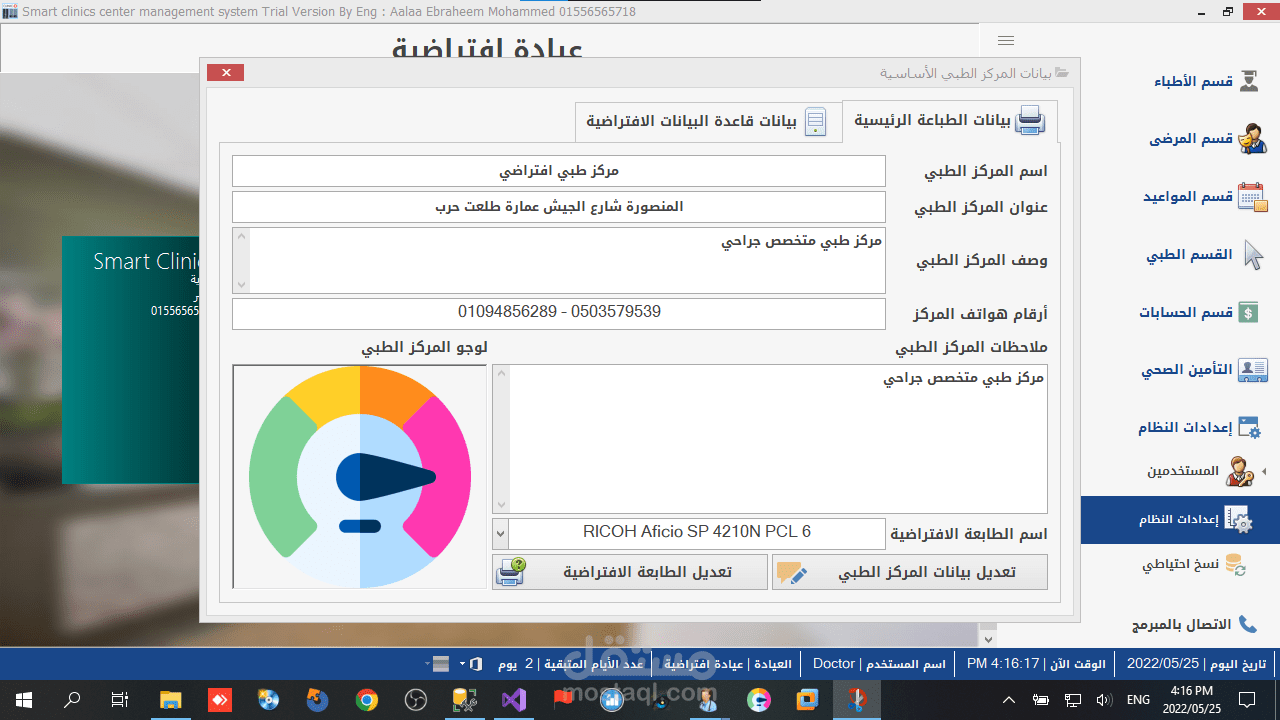Click the medical center address field
Viewport: 1280px width, 720px height.
(559, 207)
